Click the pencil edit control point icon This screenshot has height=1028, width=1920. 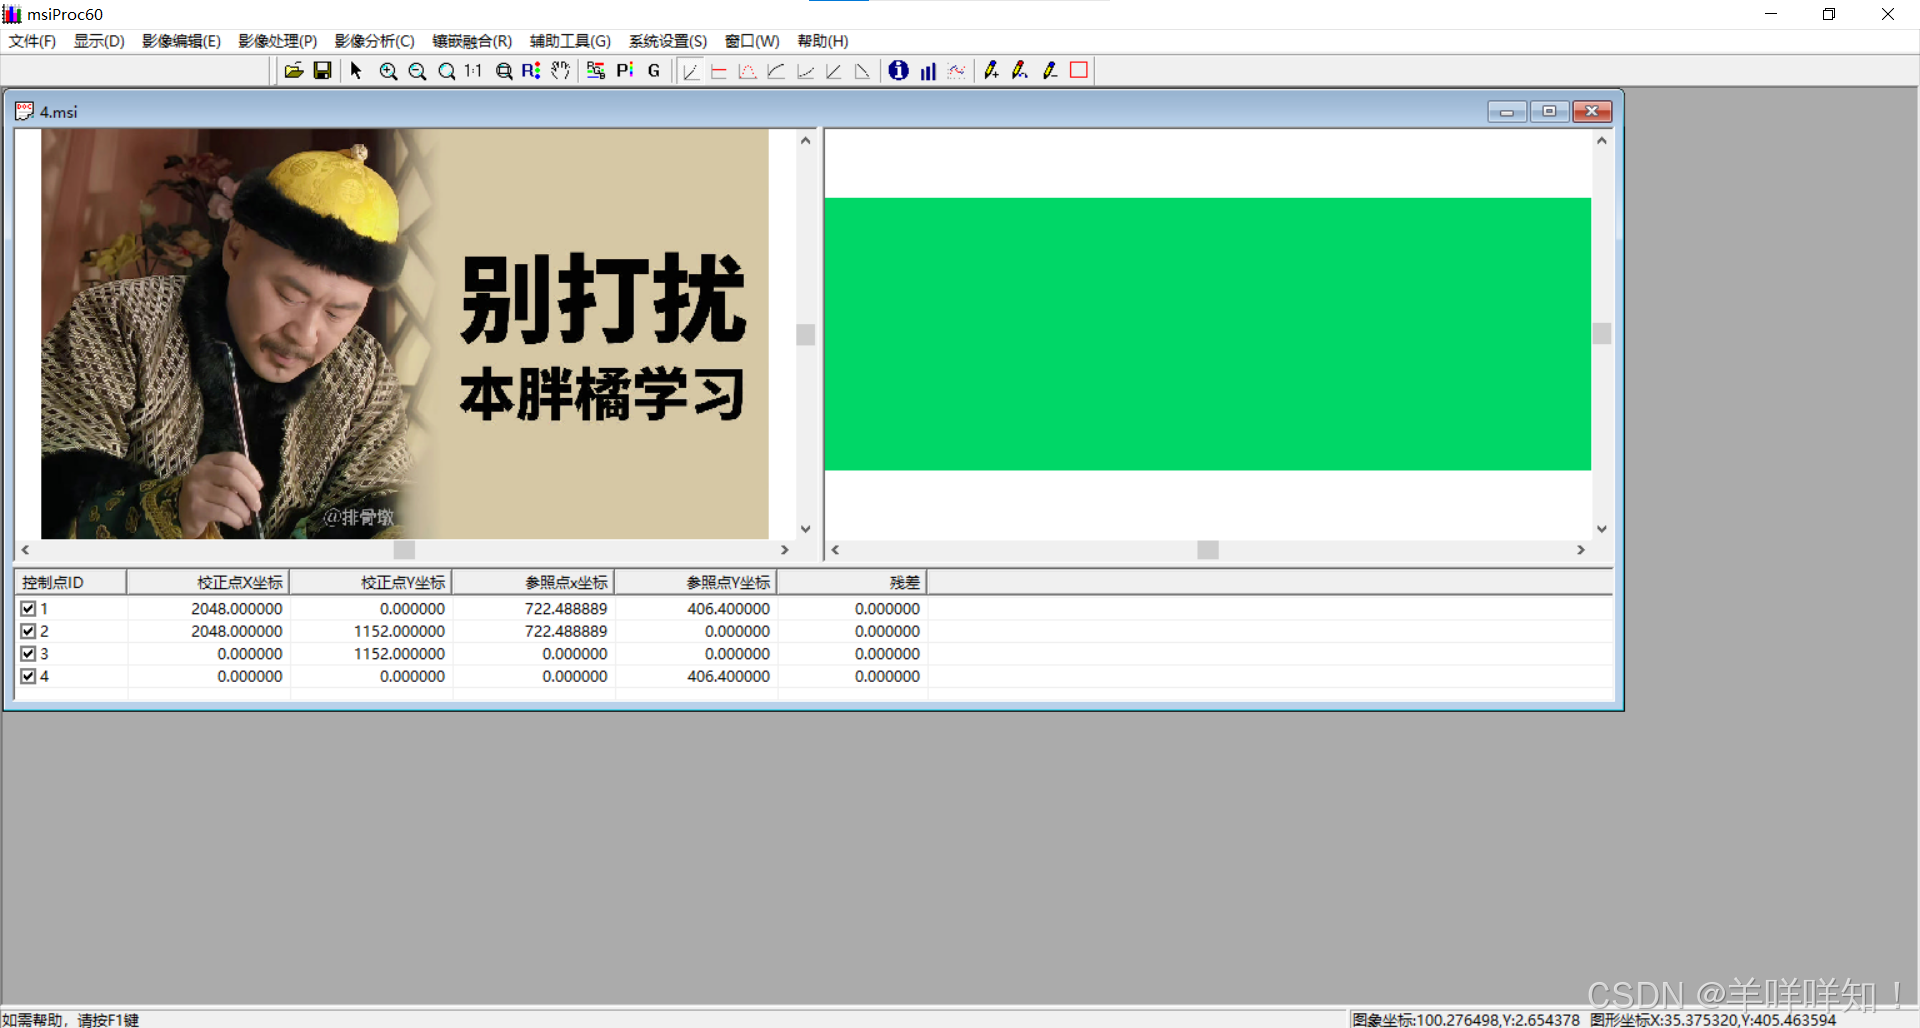[1020, 70]
